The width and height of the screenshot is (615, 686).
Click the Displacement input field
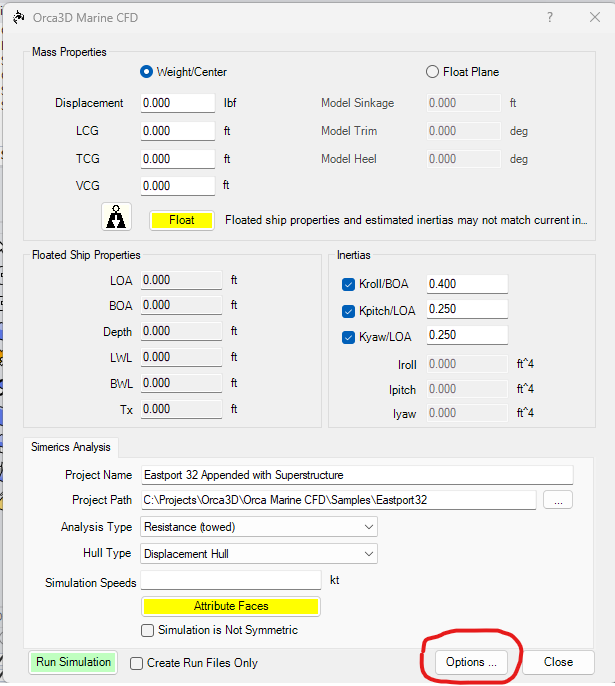[x=178, y=103]
